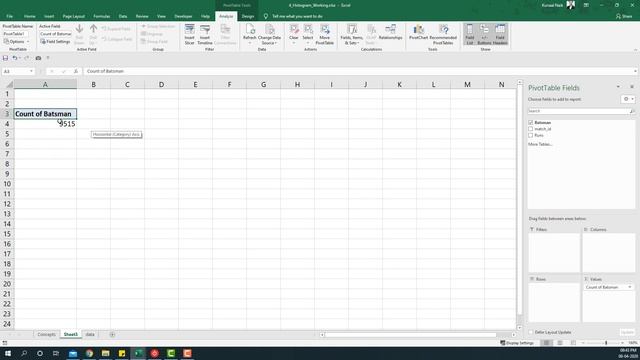Check the Runs field checkbox

point(531,136)
